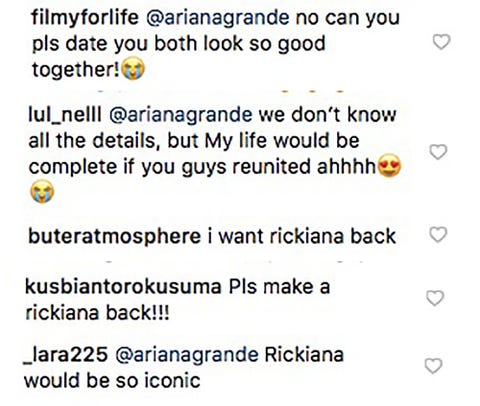Screen dimensions: 480x406
Task: Like lul_nelll's comment with the heart
Action: pos(438,152)
